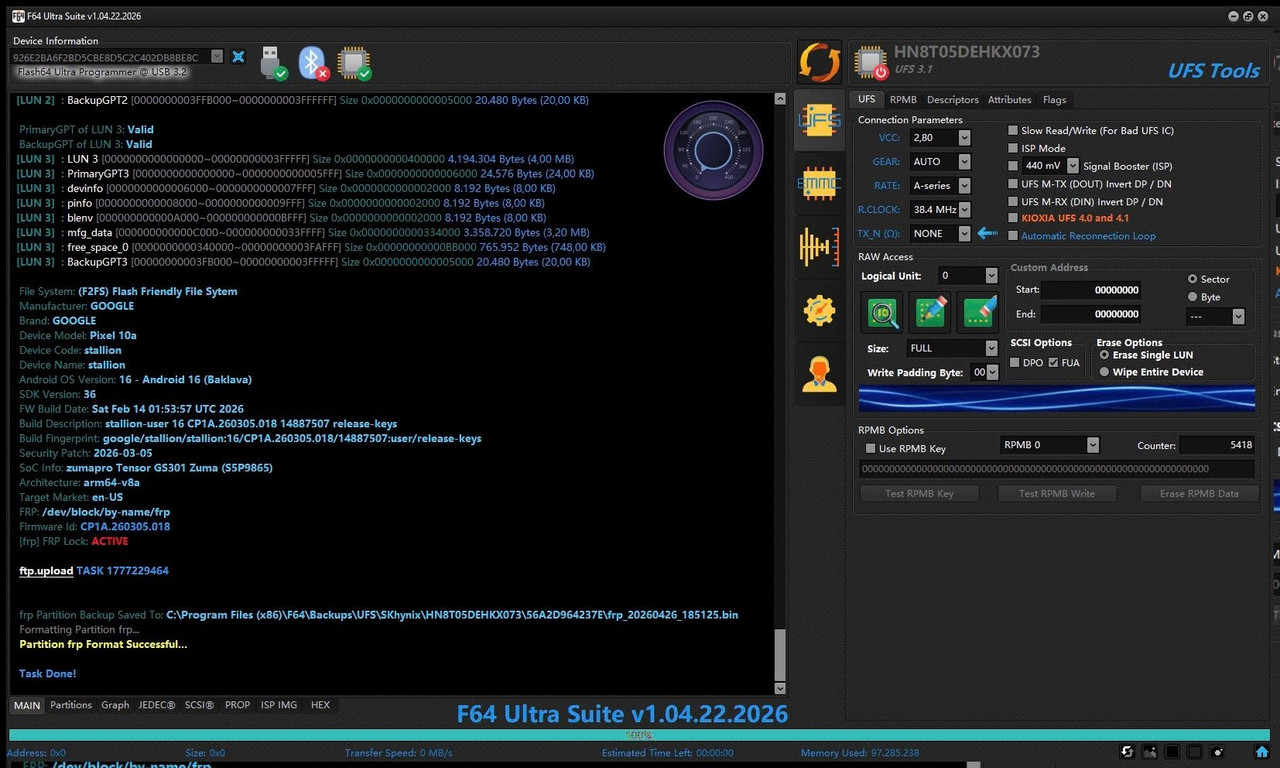Click the blue X icon beside the device ID
Screen dimensions: 1280x768
click(x=238, y=57)
